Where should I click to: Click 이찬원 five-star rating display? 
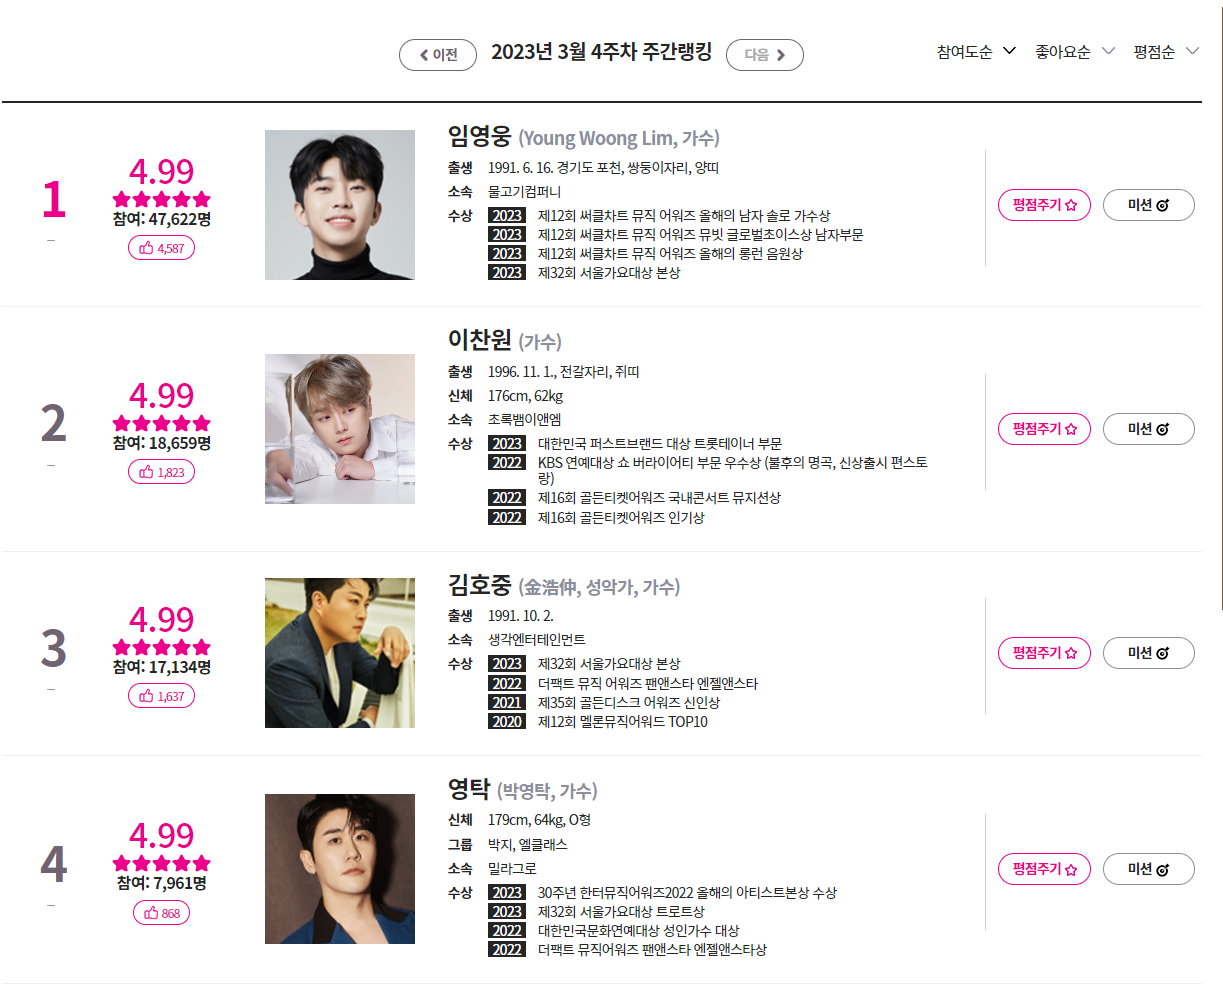162,423
